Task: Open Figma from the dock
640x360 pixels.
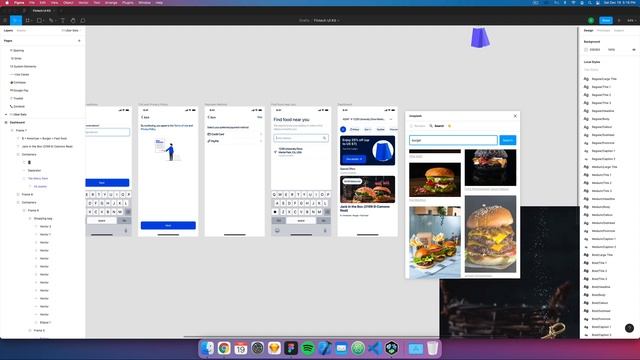Action: (291, 348)
